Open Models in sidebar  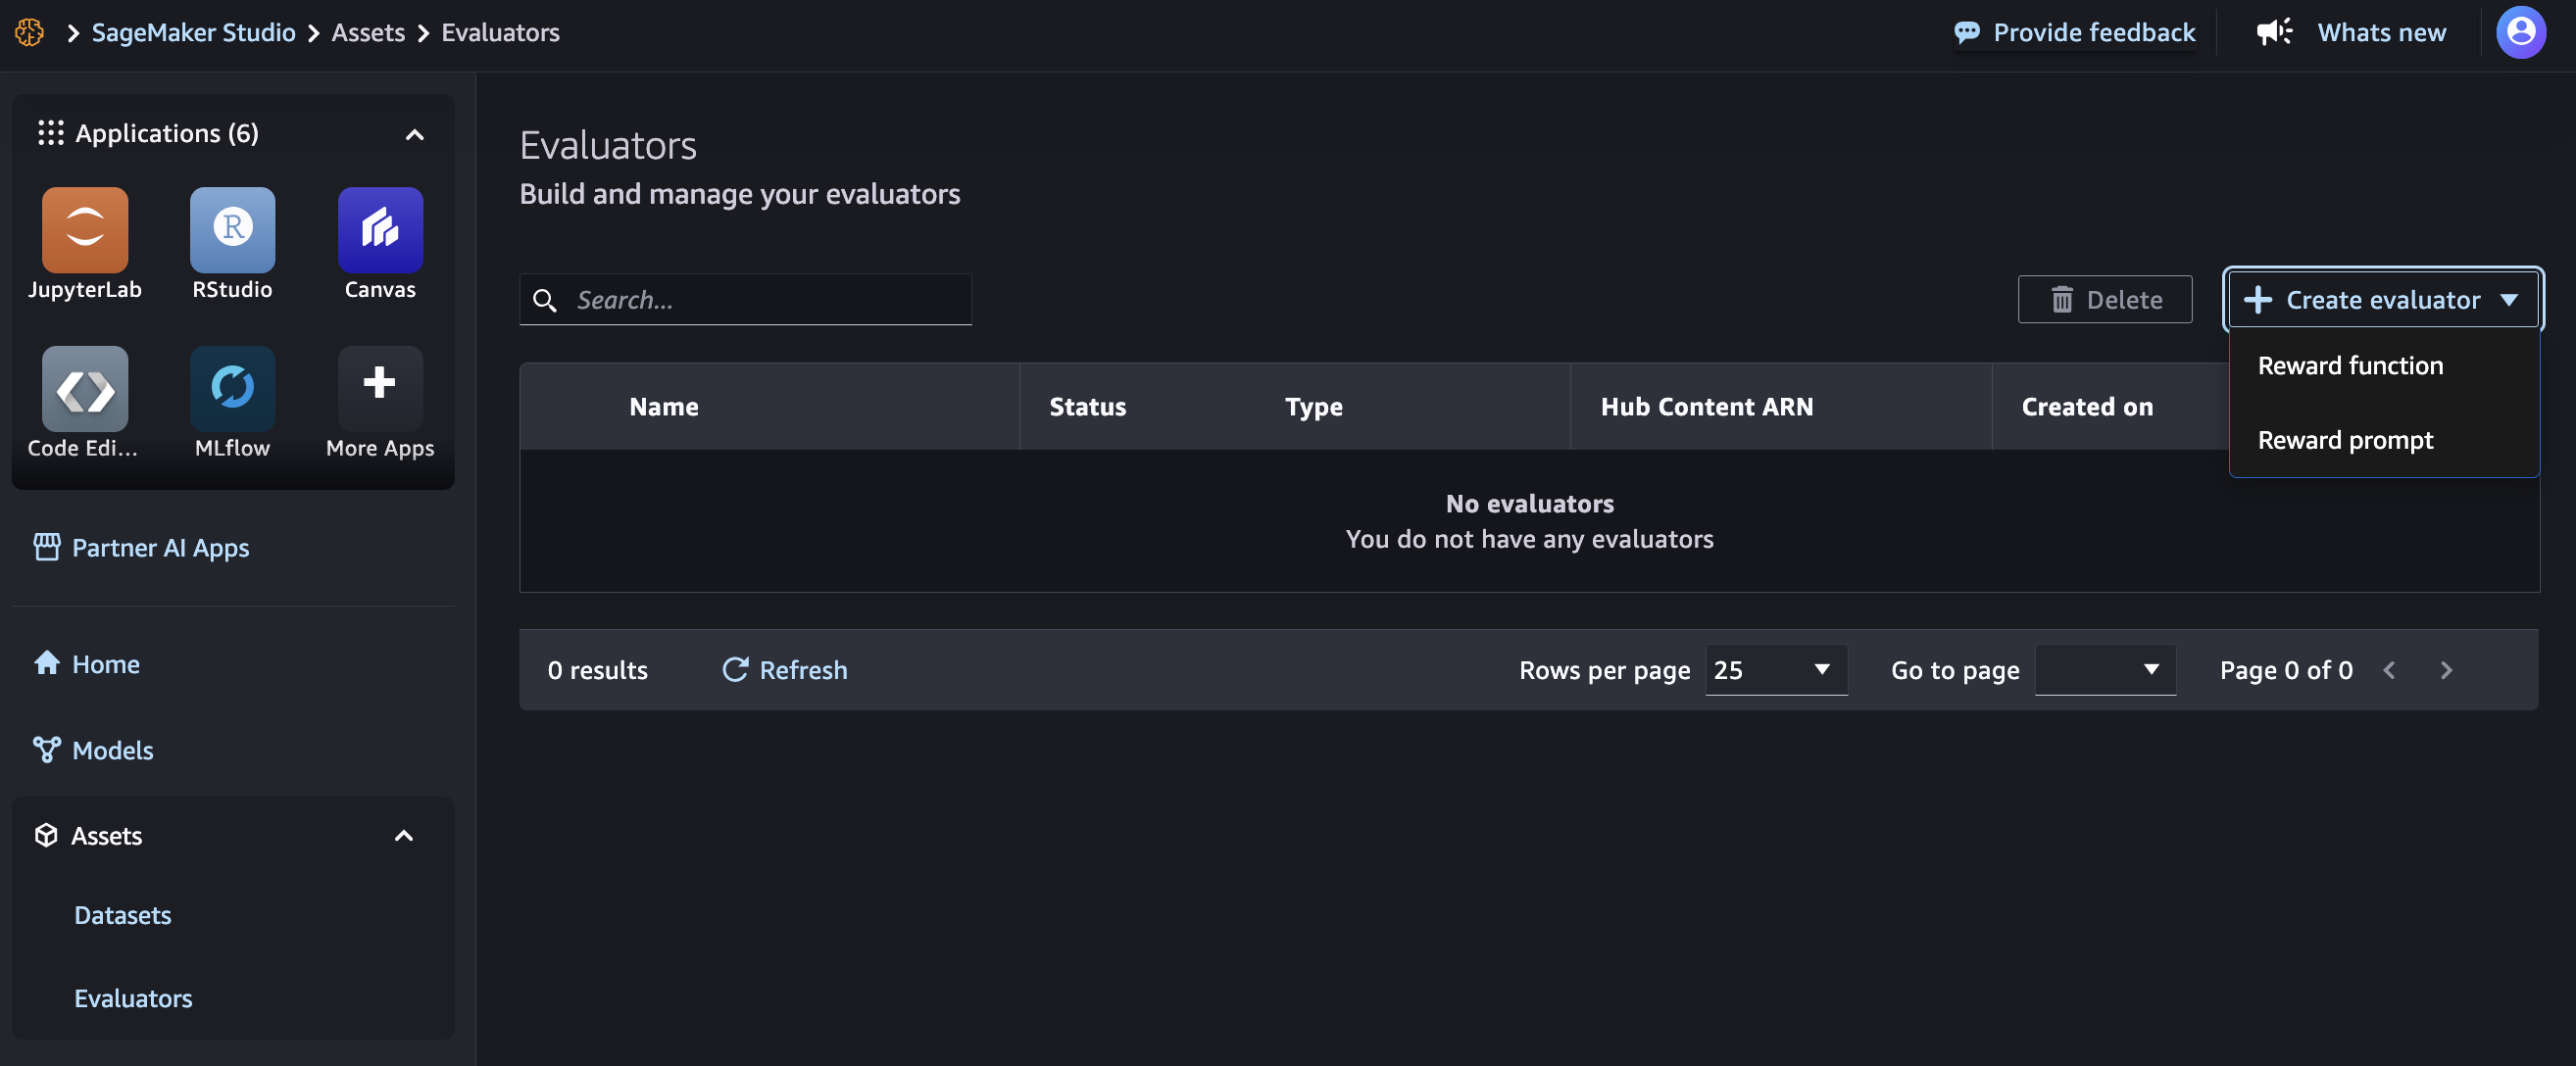click(x=113, y=750)
